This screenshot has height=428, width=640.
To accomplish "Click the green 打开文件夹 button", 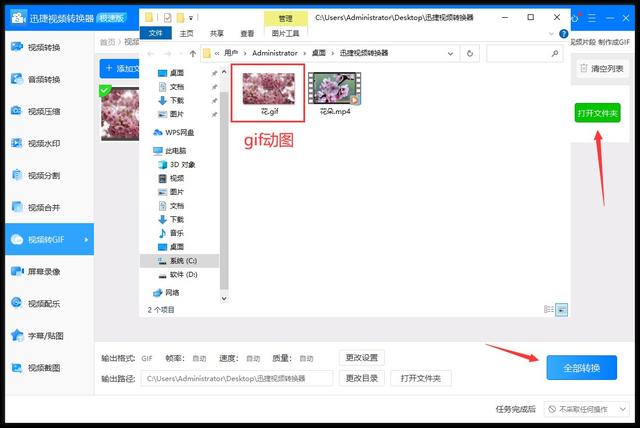I will (x=597, y=114).
